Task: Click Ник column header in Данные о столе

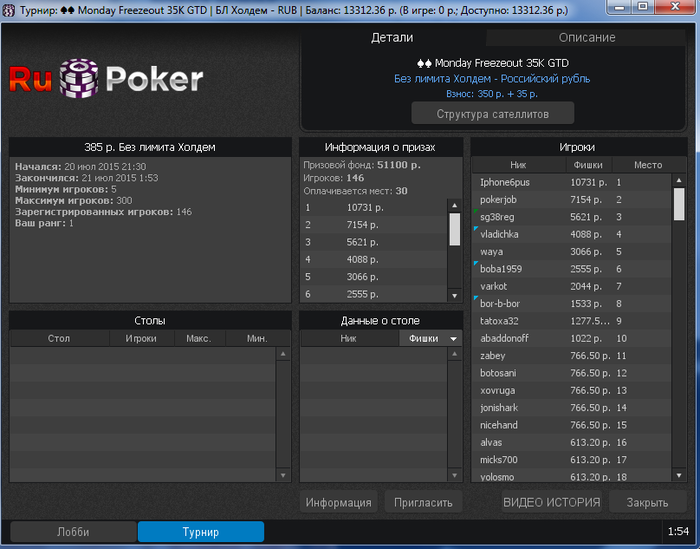Action: pos(349,338)
